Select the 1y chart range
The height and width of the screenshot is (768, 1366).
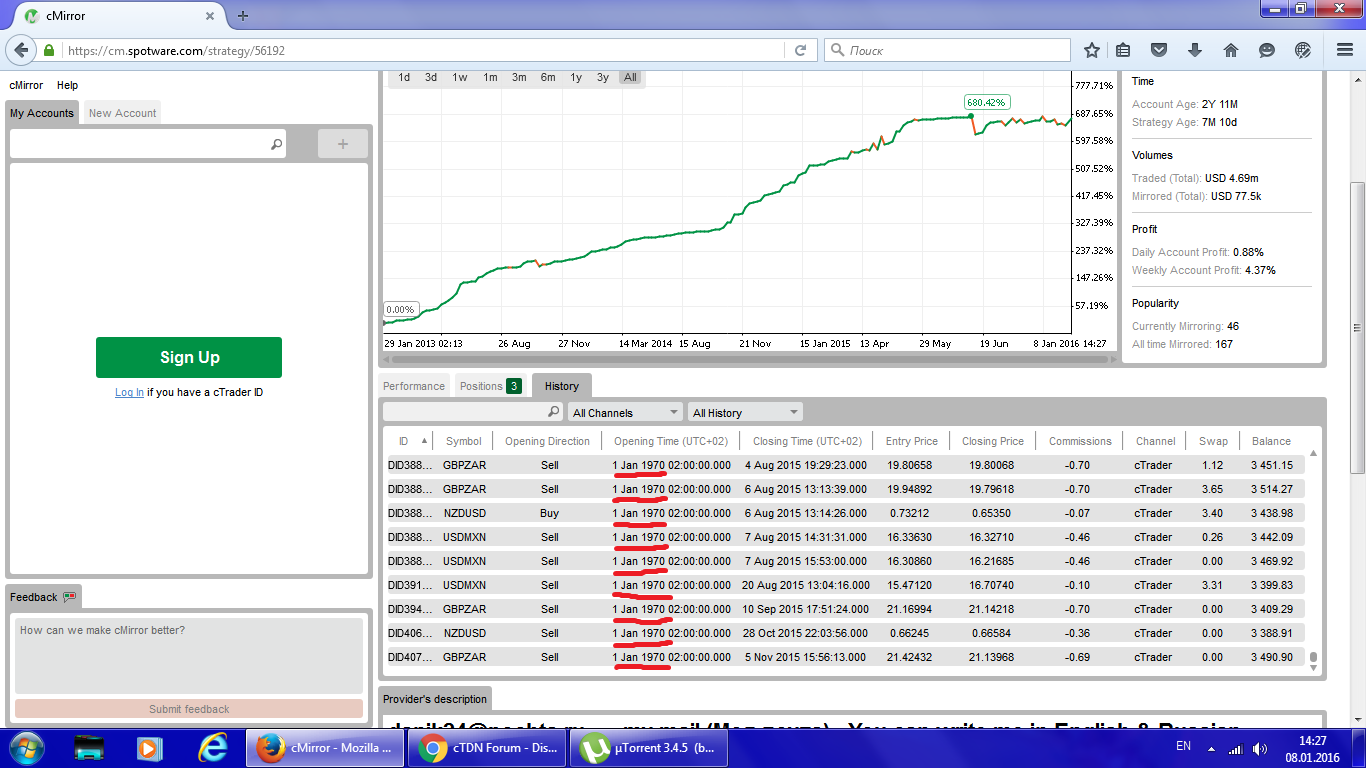(576, 77)
